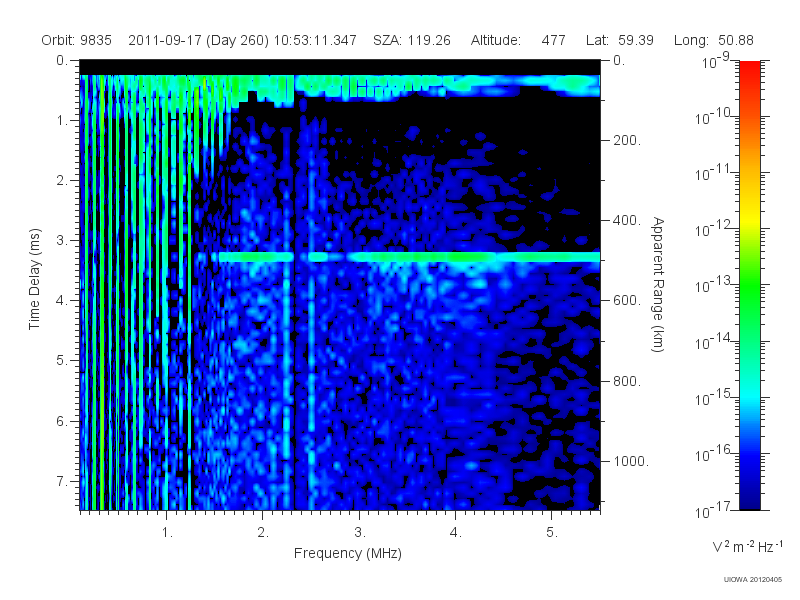The height and width of the screenshot is (600, 800).
Task: Click the 5. tick label on the time delay axis
Action: pos(61,360)
